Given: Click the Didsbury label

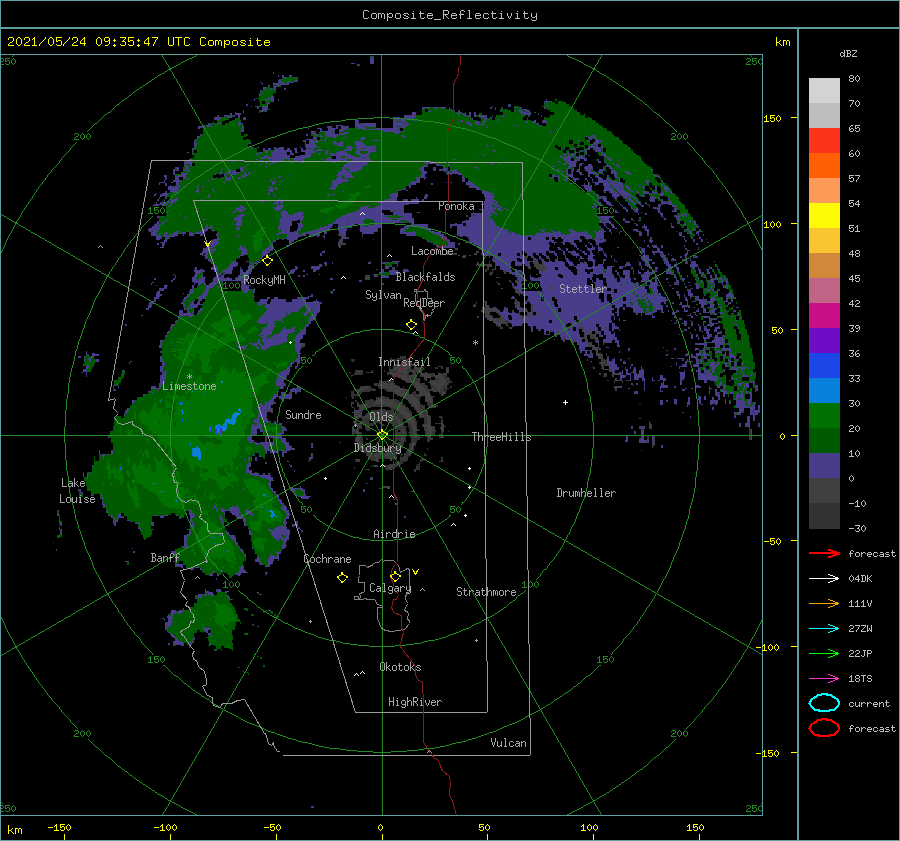Looking at the screenshot, I should tap(377, 448).
